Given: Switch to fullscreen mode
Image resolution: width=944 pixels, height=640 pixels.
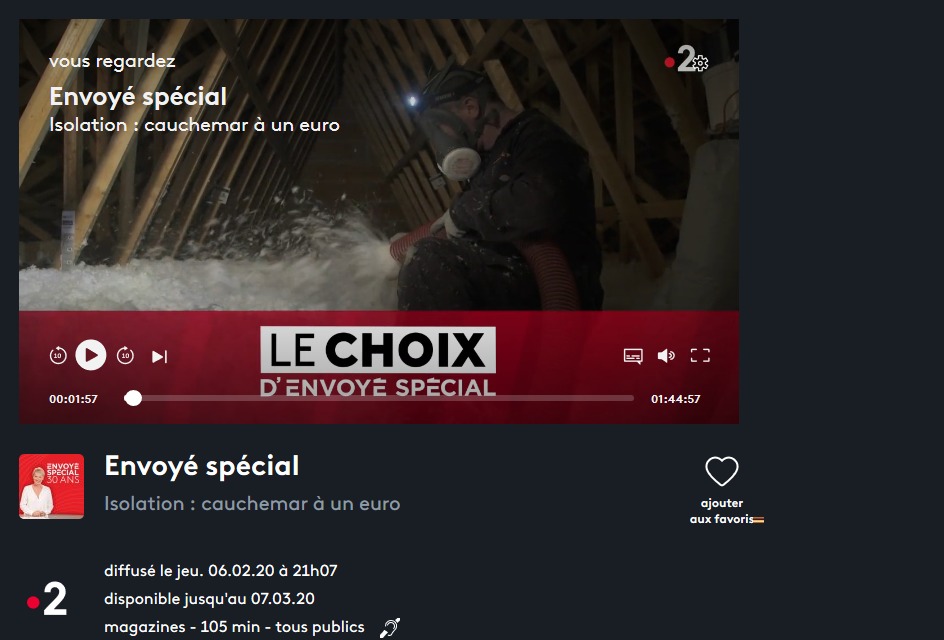Looking at the screenshot, I should coord(700,356).
